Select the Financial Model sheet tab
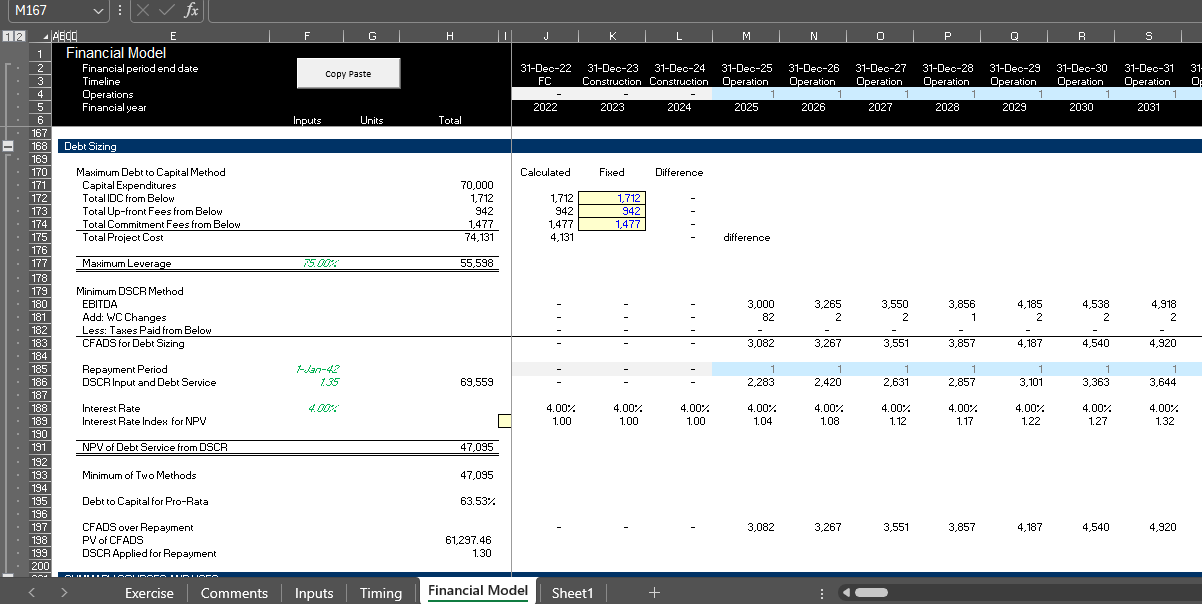 tap(478, 591)
